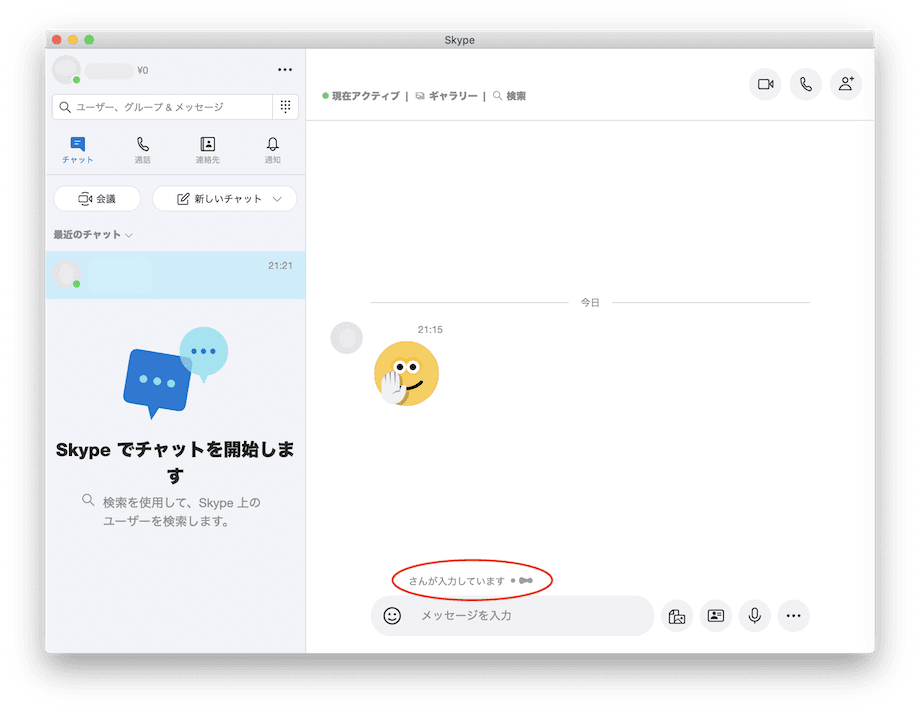Screen dimensions: 920x713
Task: Open more message options ellipsis
Action: [794, 616]
